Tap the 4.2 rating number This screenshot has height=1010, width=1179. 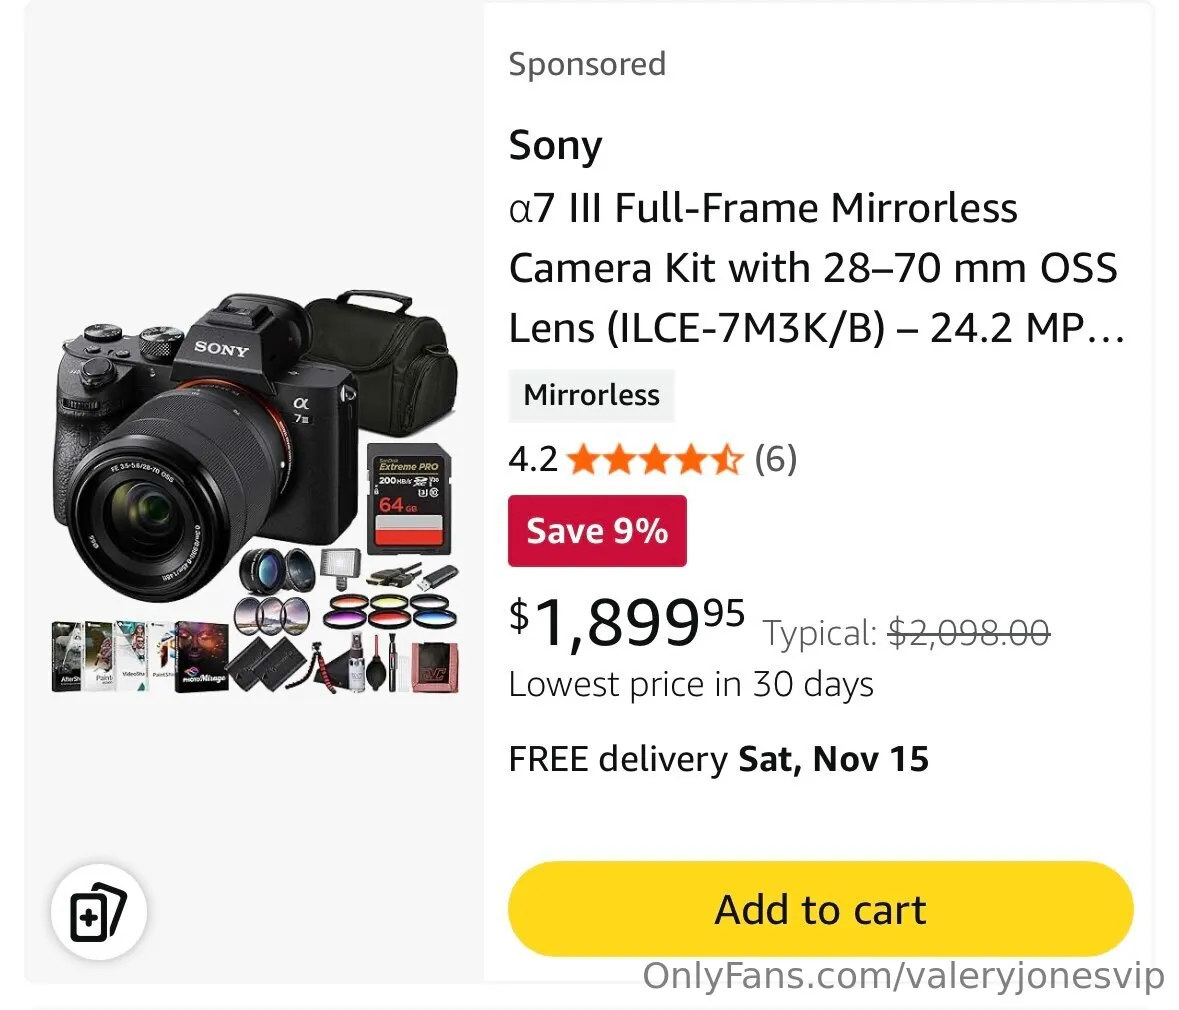point(533,460)
